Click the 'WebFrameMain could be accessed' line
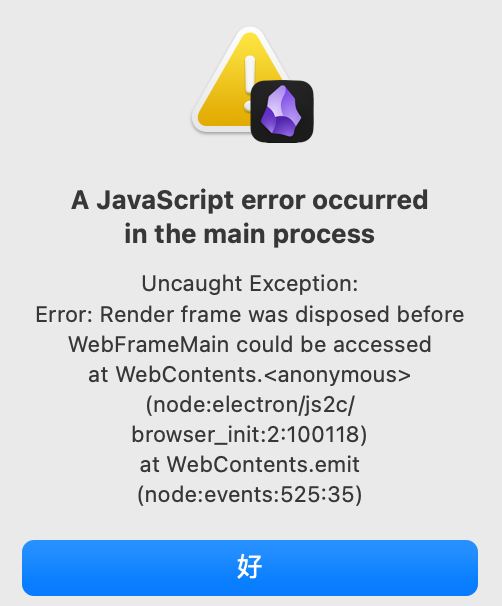The height and width of the screenshot is (606, 502). click(x=250, y=344)
